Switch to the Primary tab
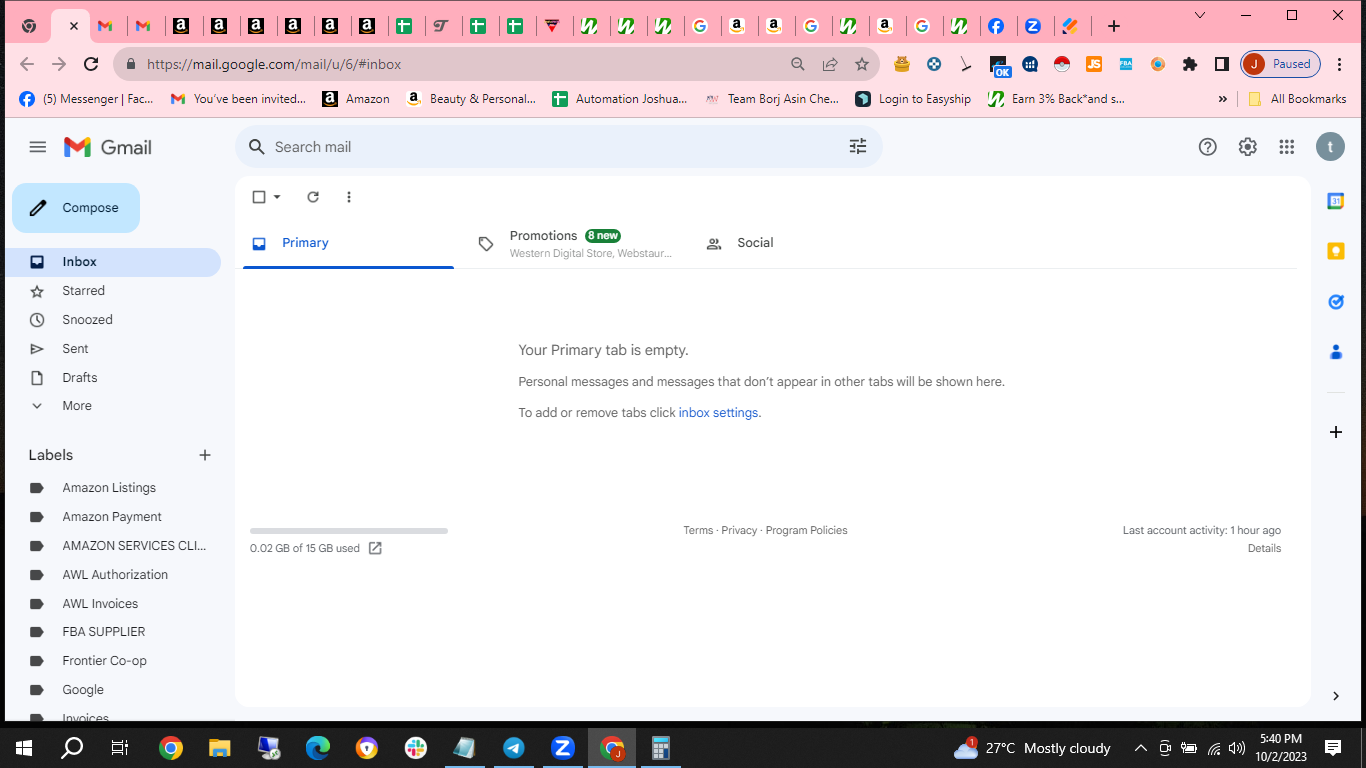1366x768 pixels. 348,243
